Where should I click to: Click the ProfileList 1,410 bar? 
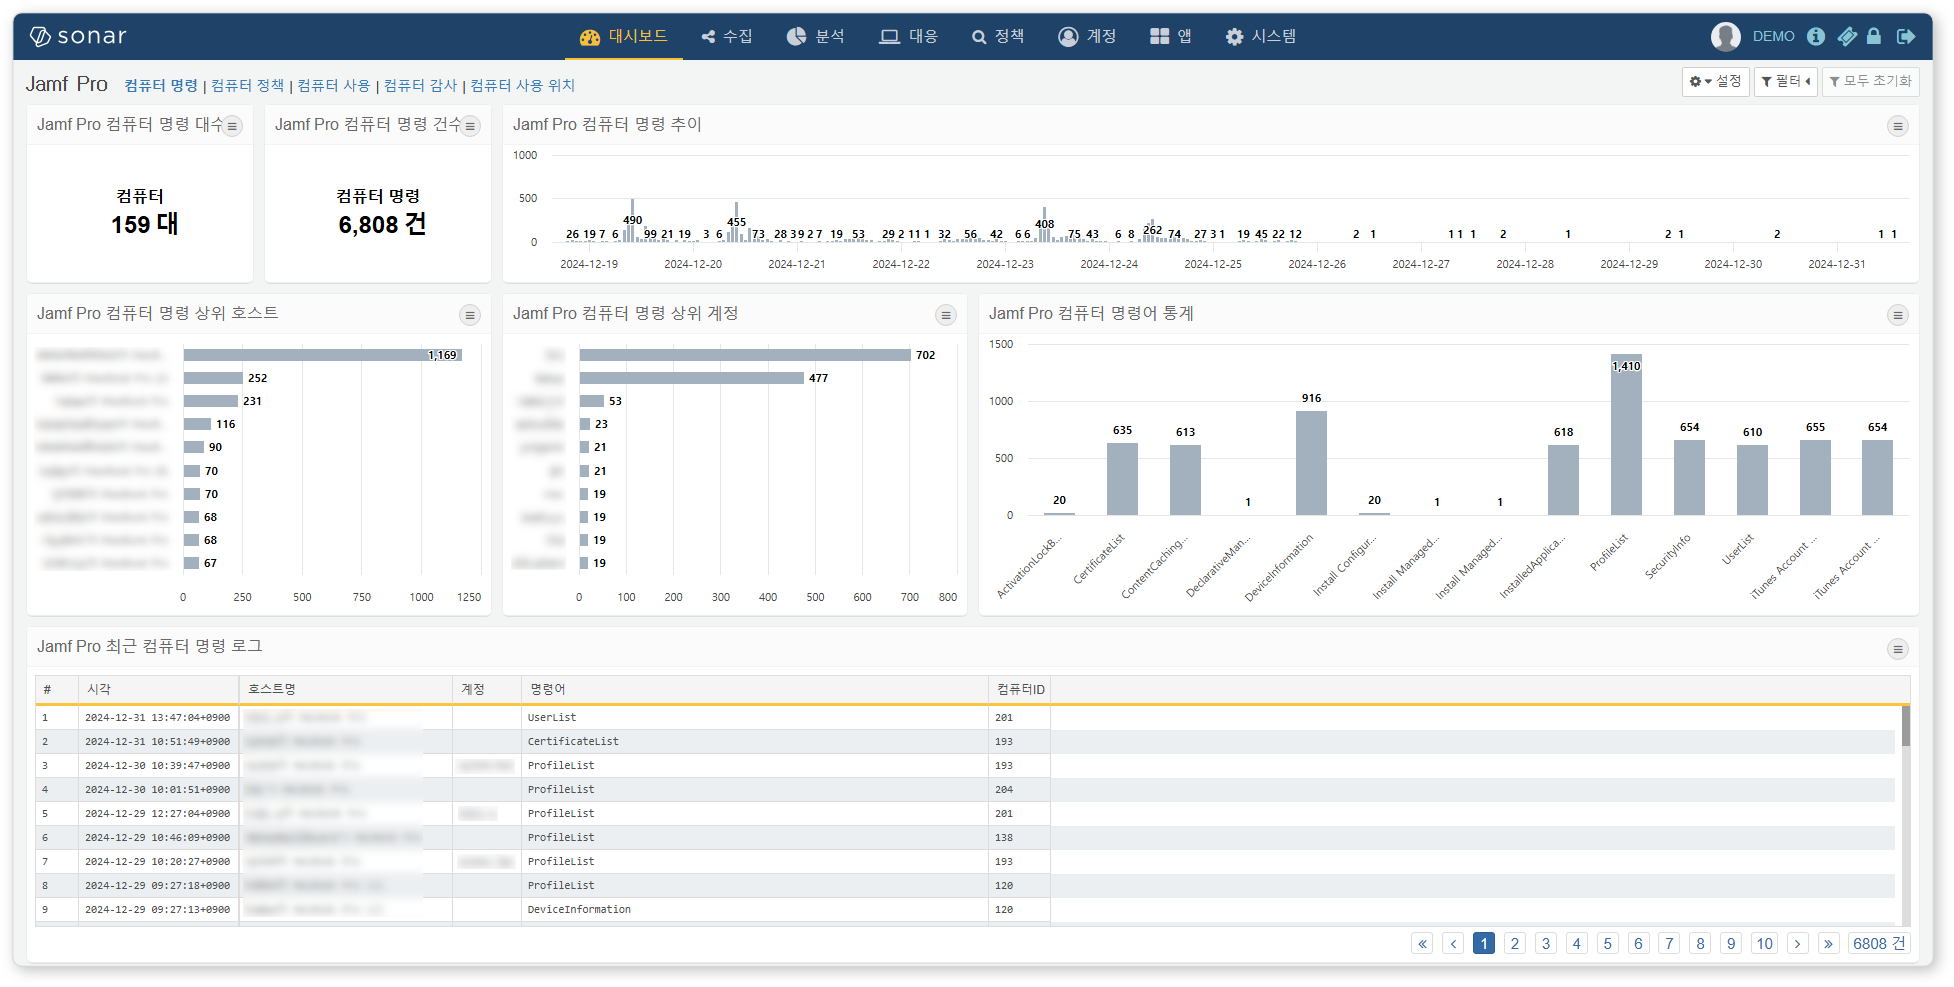1626,435
